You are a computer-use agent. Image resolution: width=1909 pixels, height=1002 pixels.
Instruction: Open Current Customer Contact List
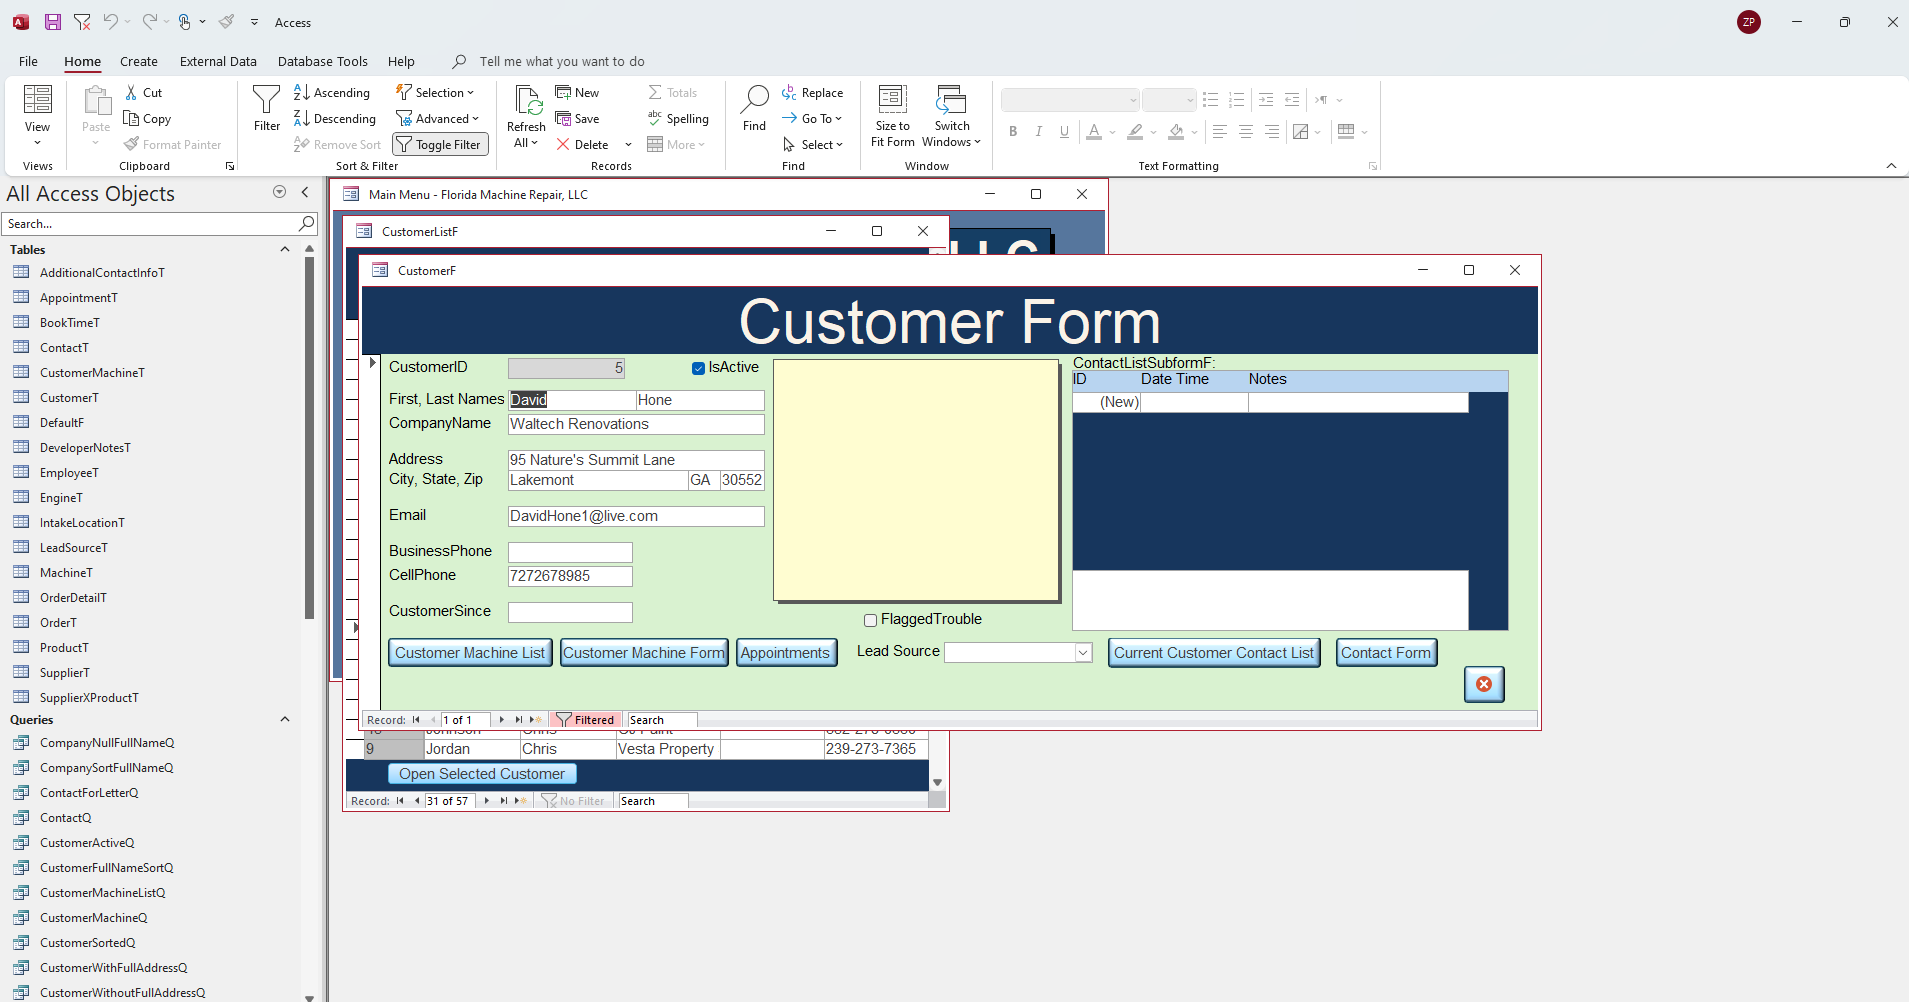tap(1213, 653)
